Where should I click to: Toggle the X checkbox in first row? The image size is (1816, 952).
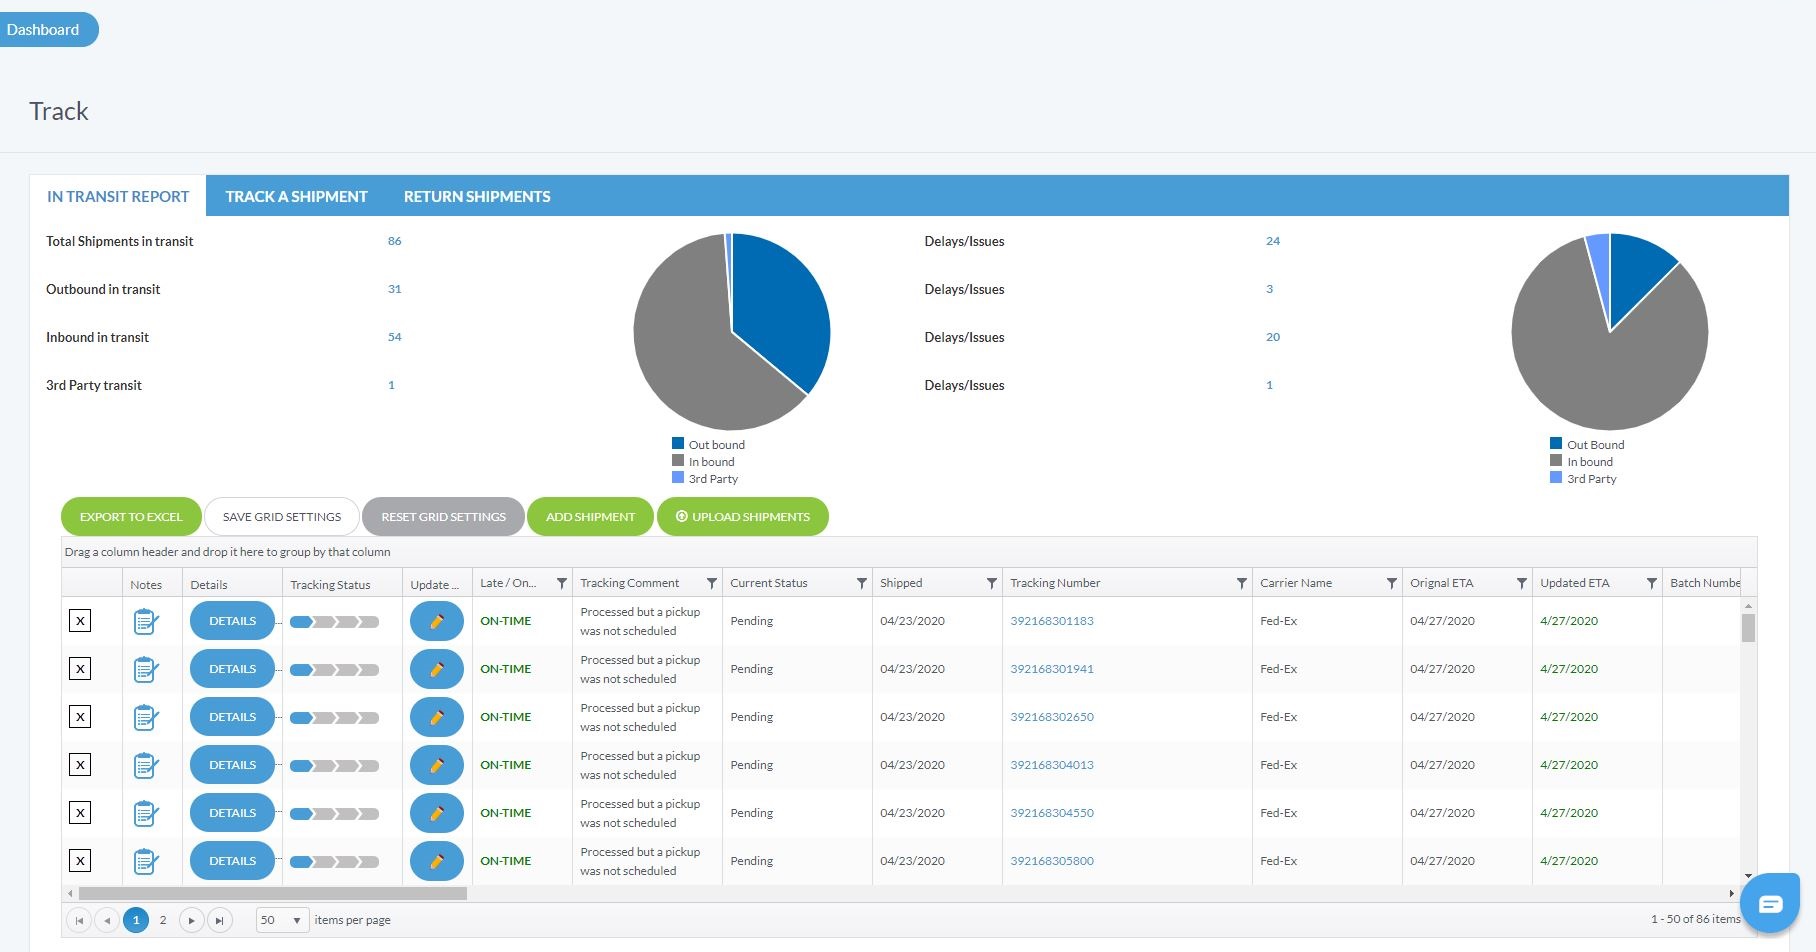[80, 621]
